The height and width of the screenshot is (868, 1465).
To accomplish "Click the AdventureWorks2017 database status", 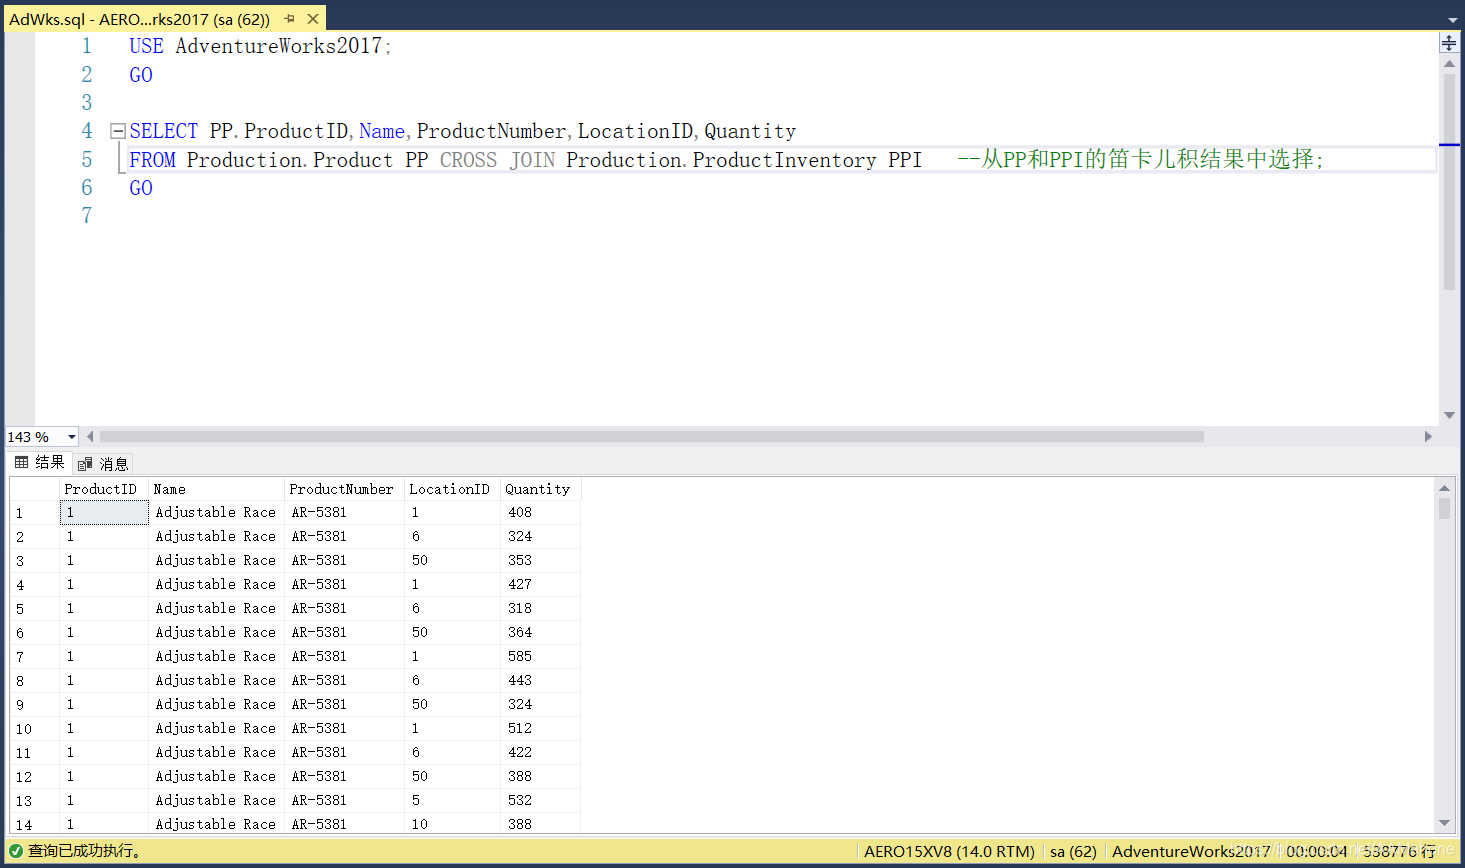I will click(x=1191, y=852).
